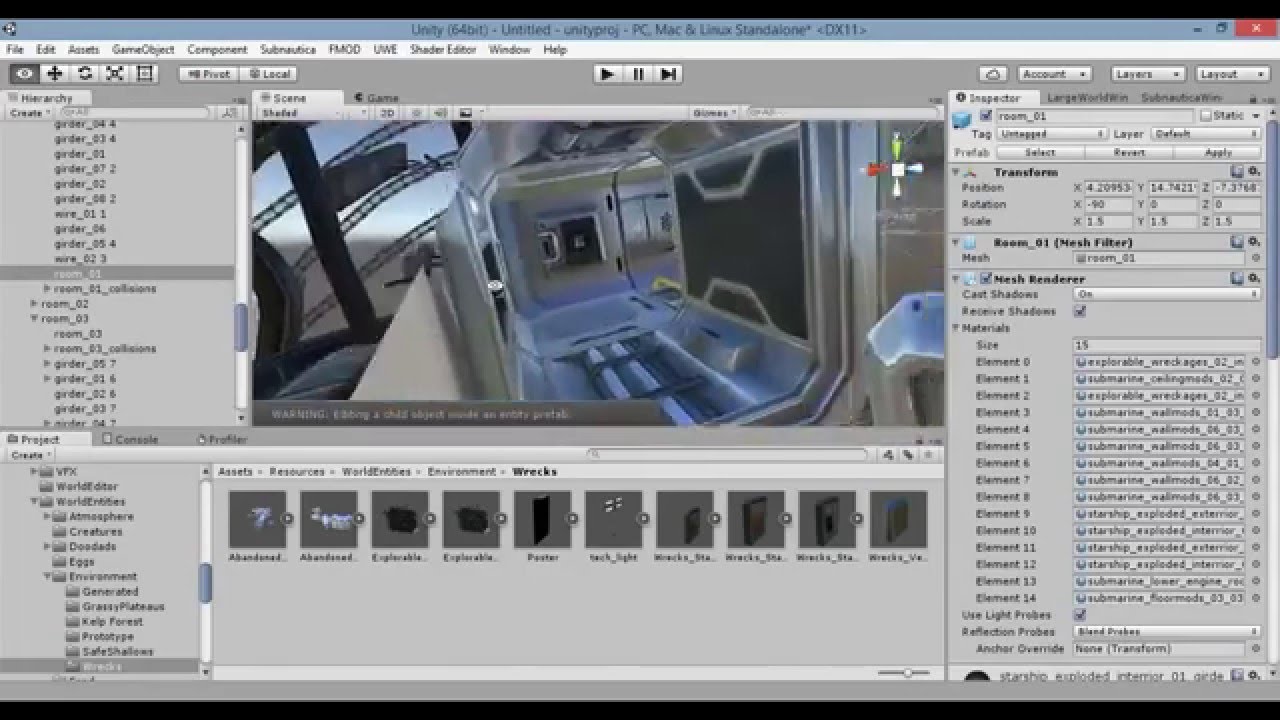The image size is (1280, 720).
Task: Open the Cloud services button
Action: tap(993, 74)
